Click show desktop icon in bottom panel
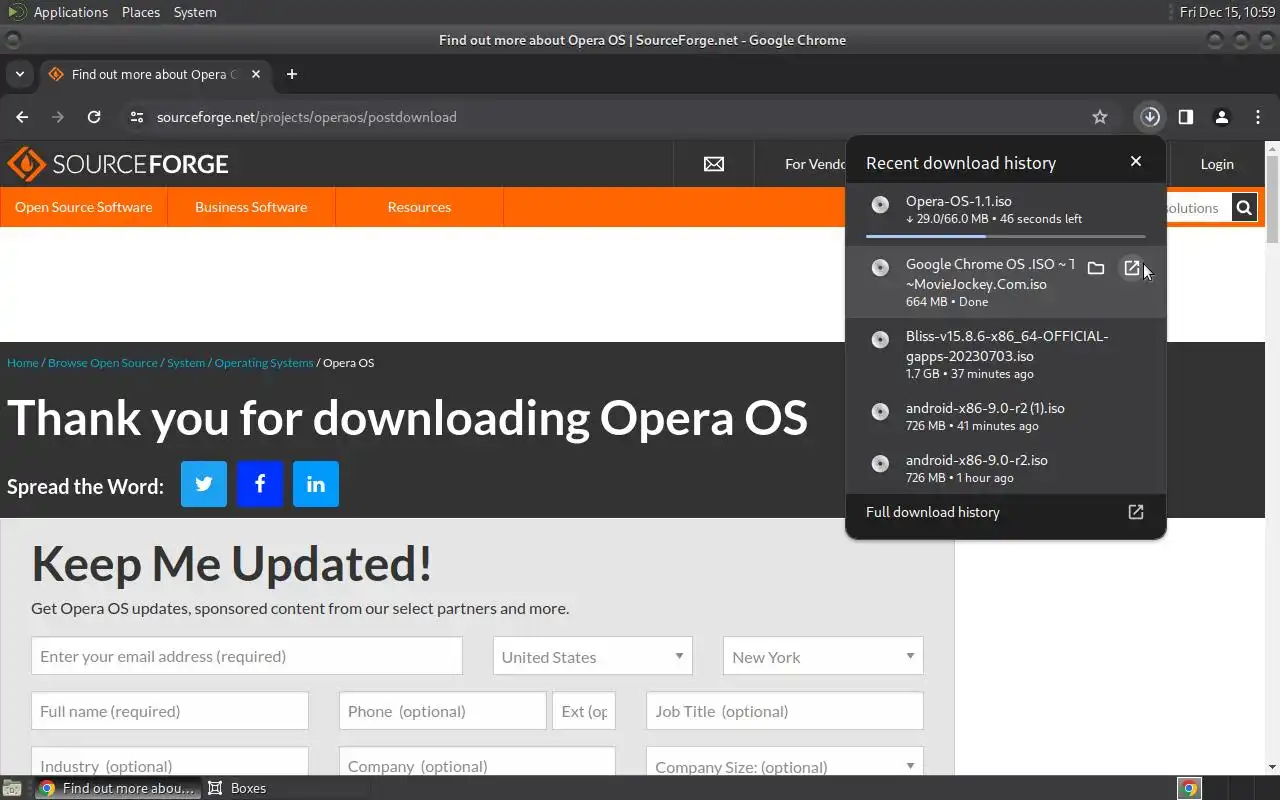This screenshot has width=1280, height=800. pyautogui.click(x=11, y=788)
